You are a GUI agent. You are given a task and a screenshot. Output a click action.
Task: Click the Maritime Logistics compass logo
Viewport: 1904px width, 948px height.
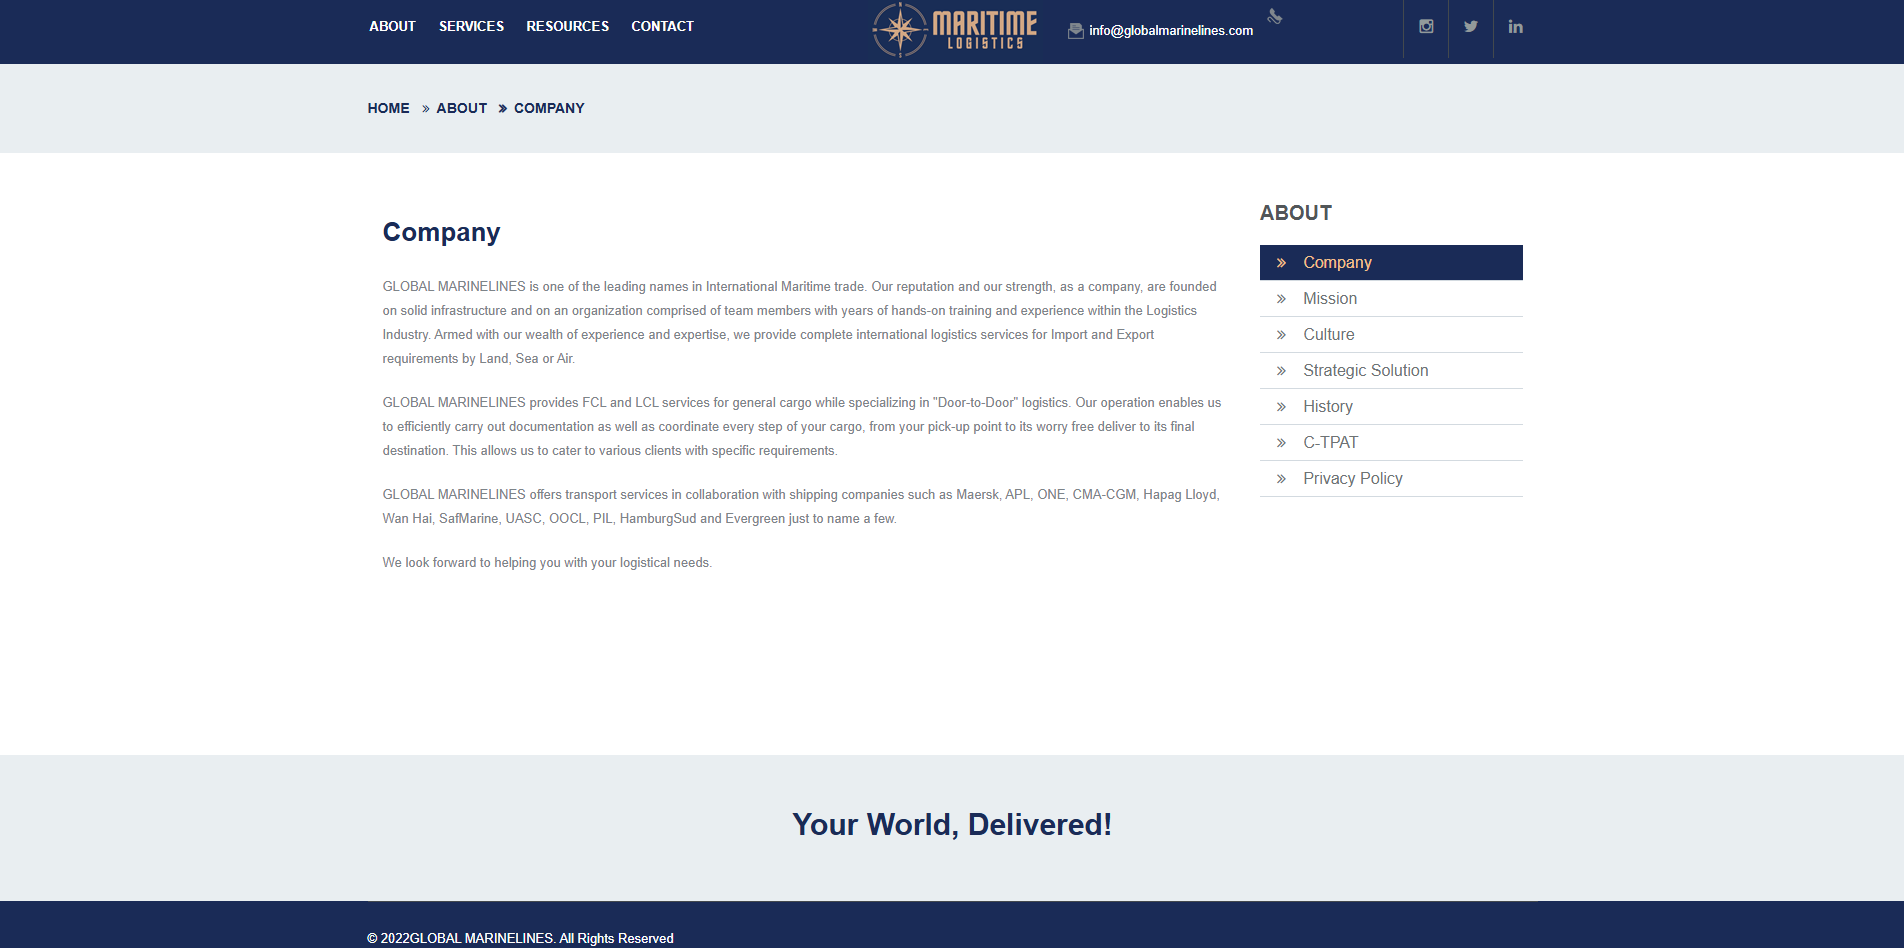(x=954, y=29)
